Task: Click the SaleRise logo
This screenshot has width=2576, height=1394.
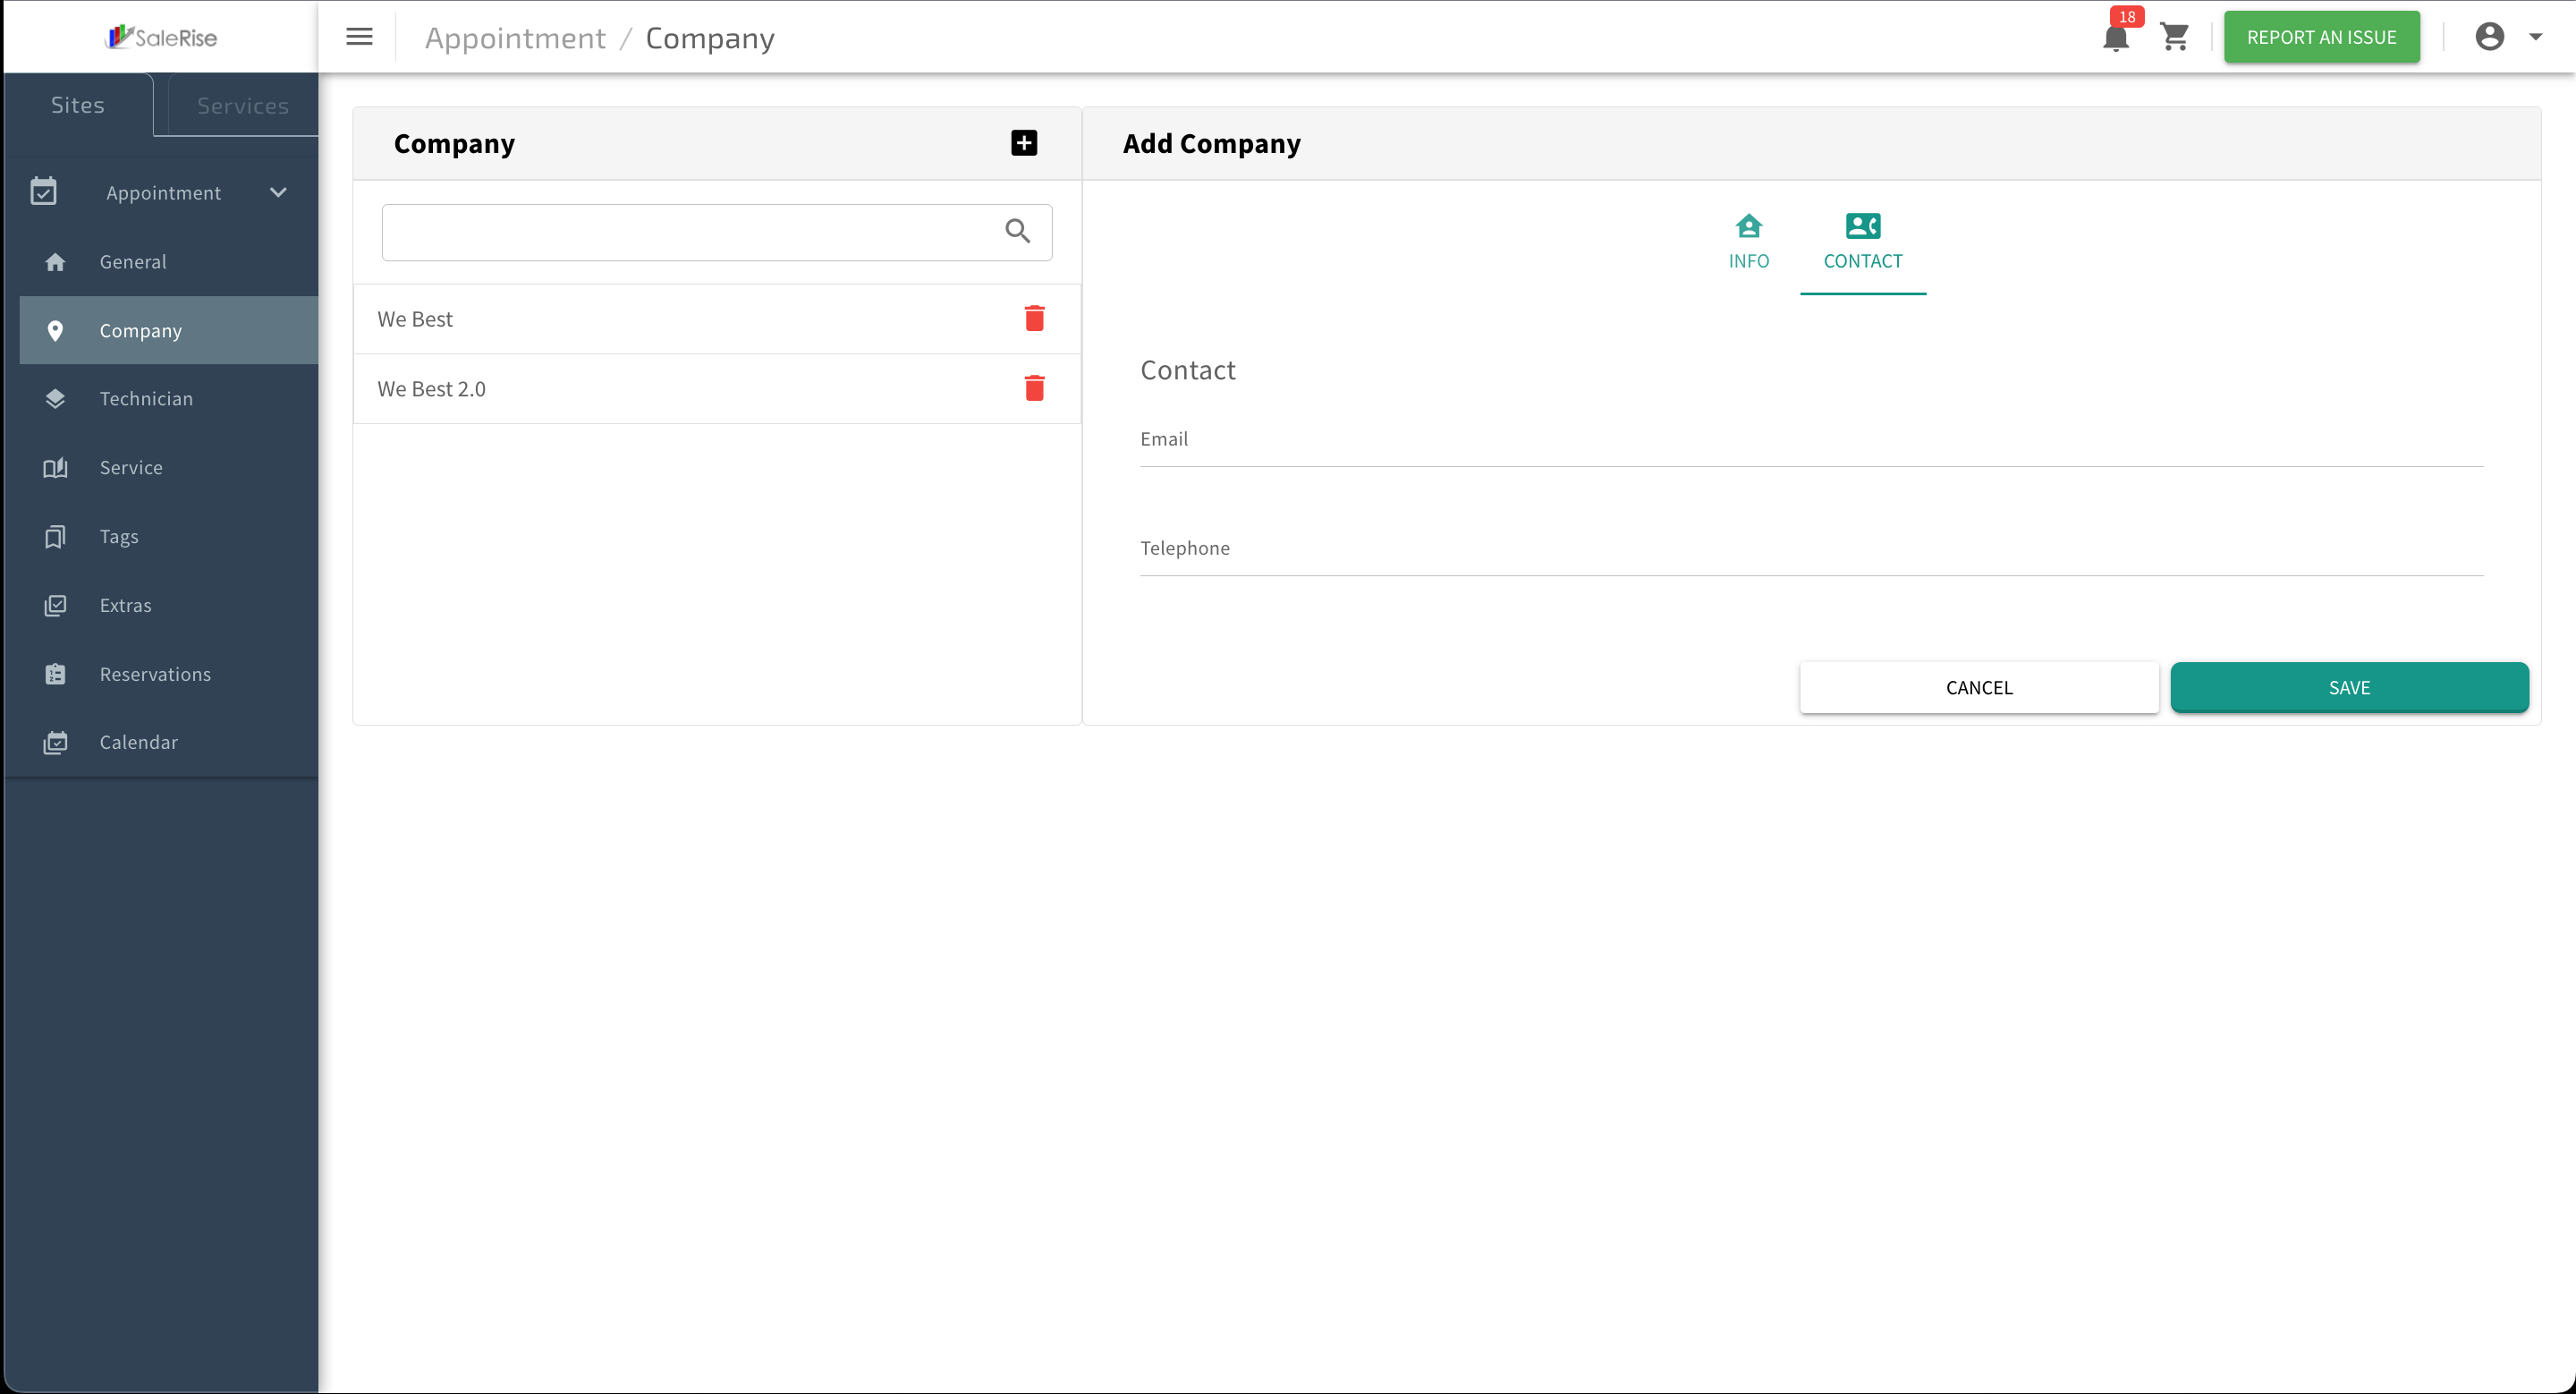Action: coord(161,37)
